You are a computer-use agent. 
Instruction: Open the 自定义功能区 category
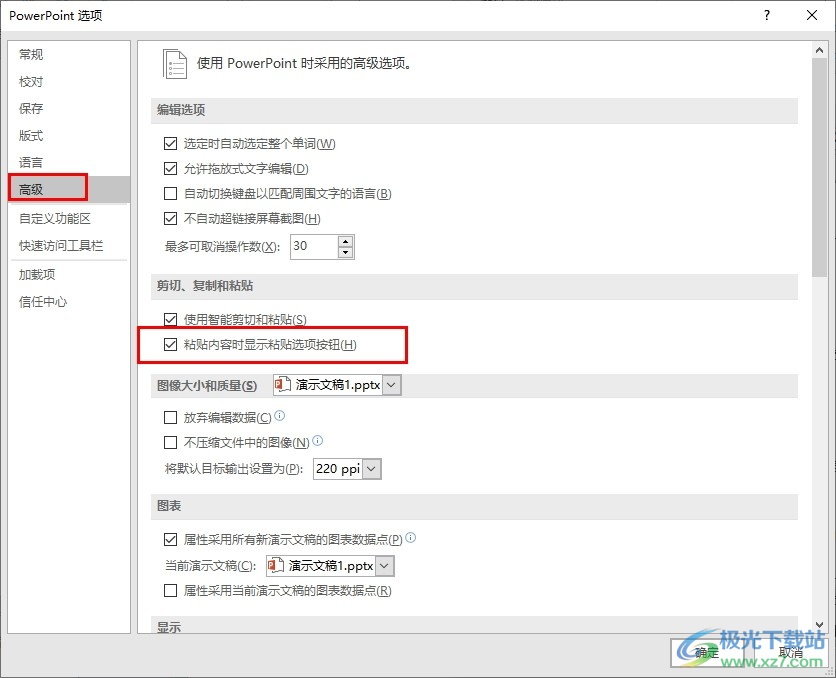(69, 219)
